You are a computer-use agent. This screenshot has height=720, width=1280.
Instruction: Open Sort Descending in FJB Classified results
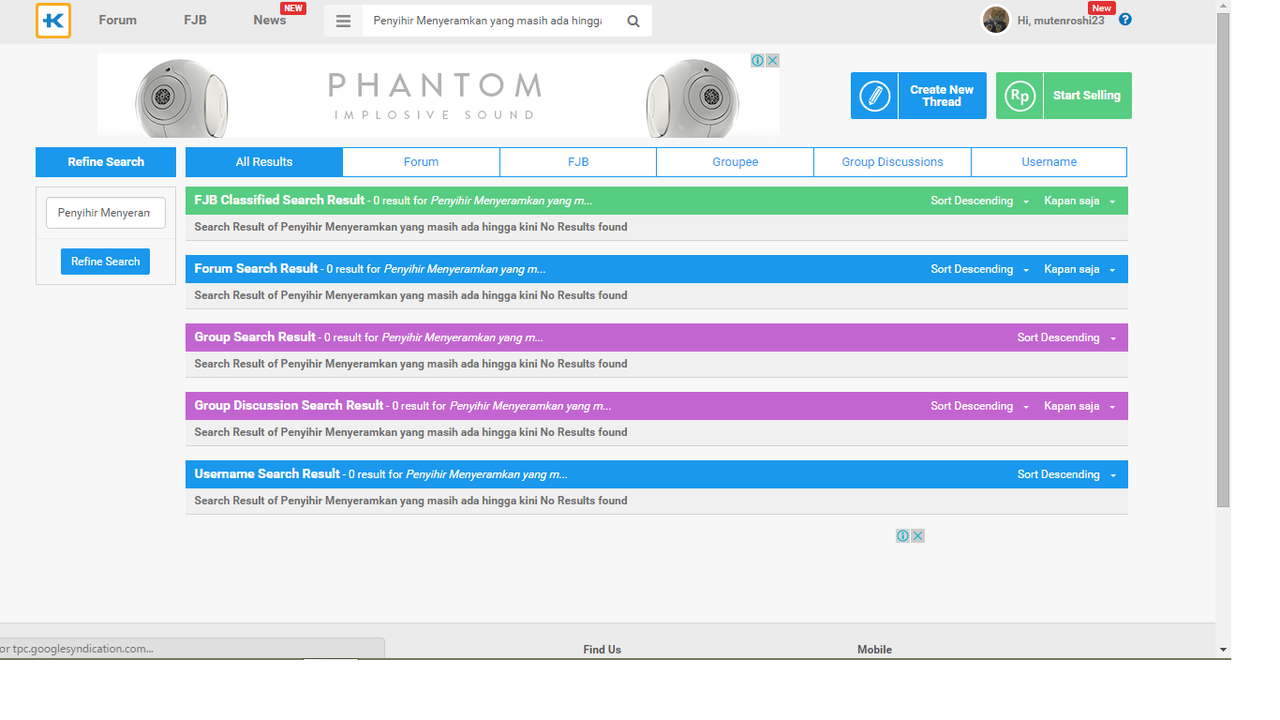[979, 201]
